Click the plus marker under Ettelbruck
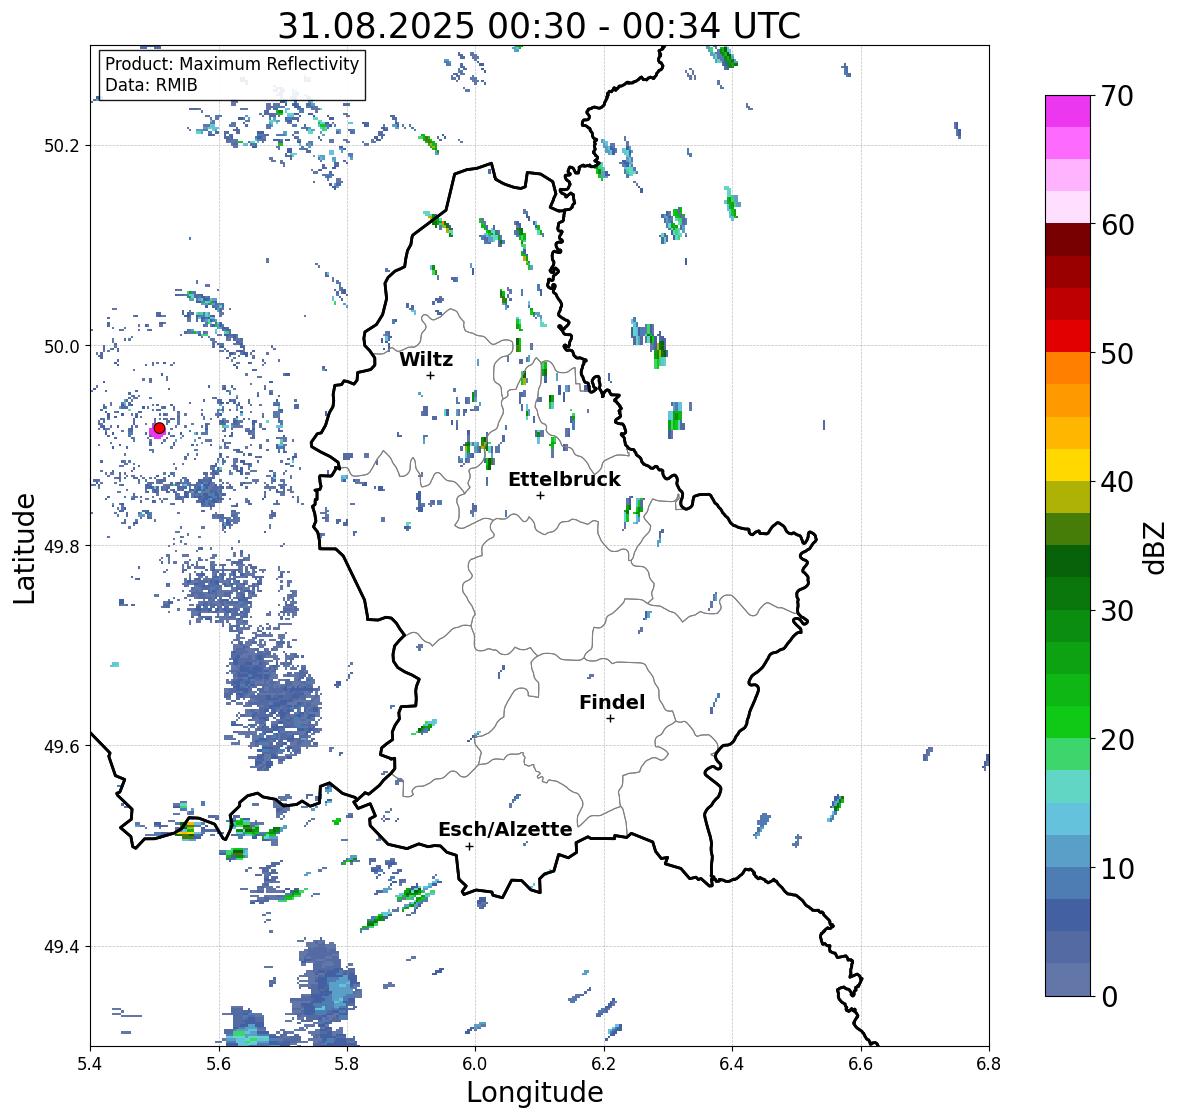 click(x=540, y=495)
